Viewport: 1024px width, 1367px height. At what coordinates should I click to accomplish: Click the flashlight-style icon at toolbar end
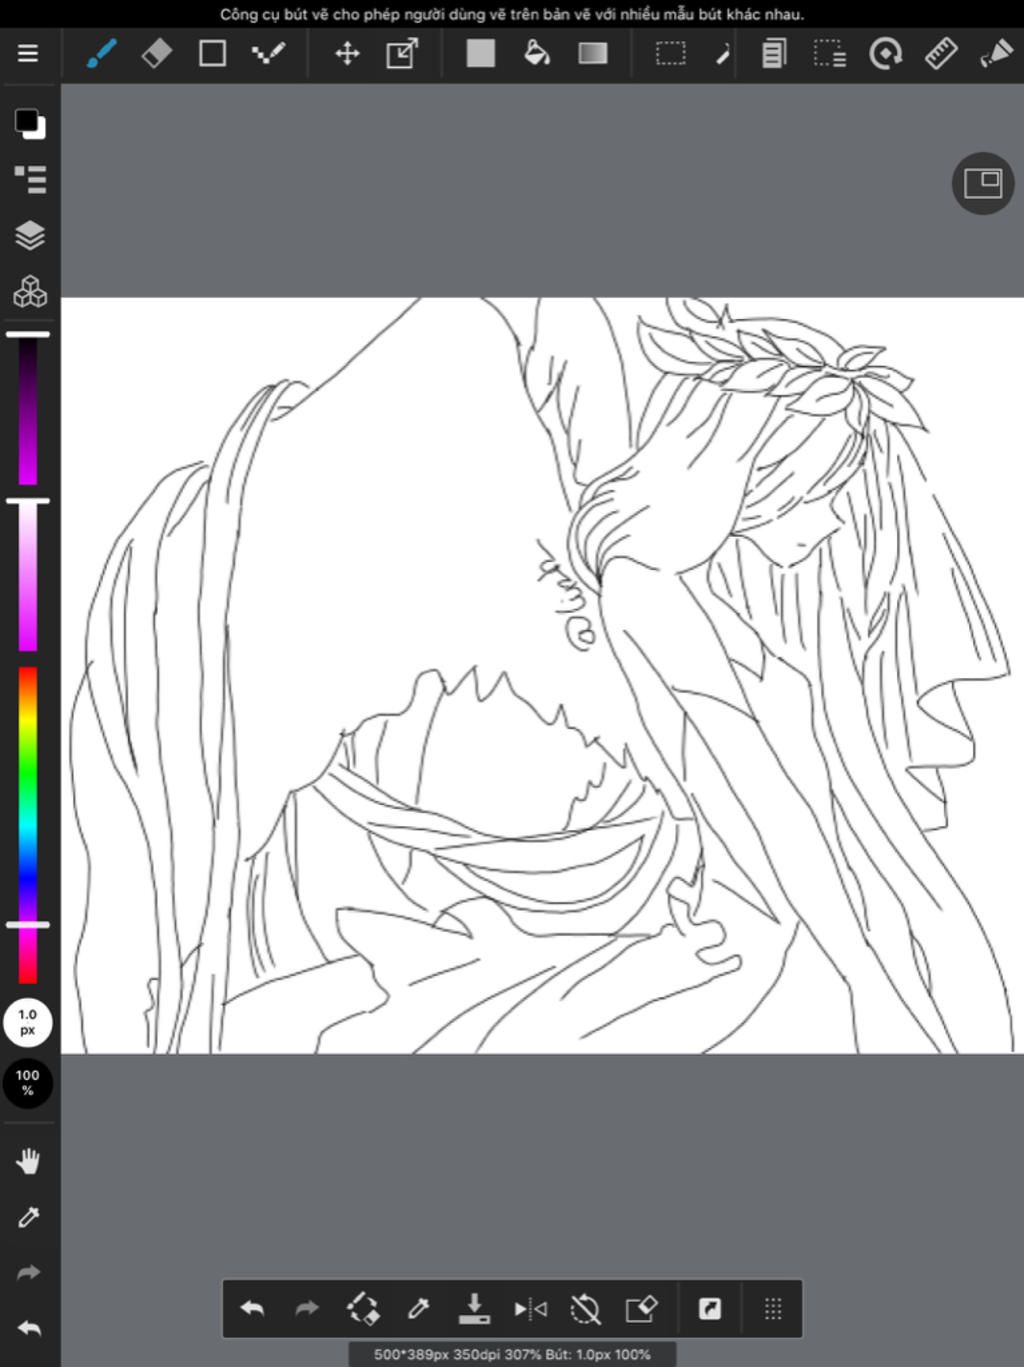coord(996,53)
